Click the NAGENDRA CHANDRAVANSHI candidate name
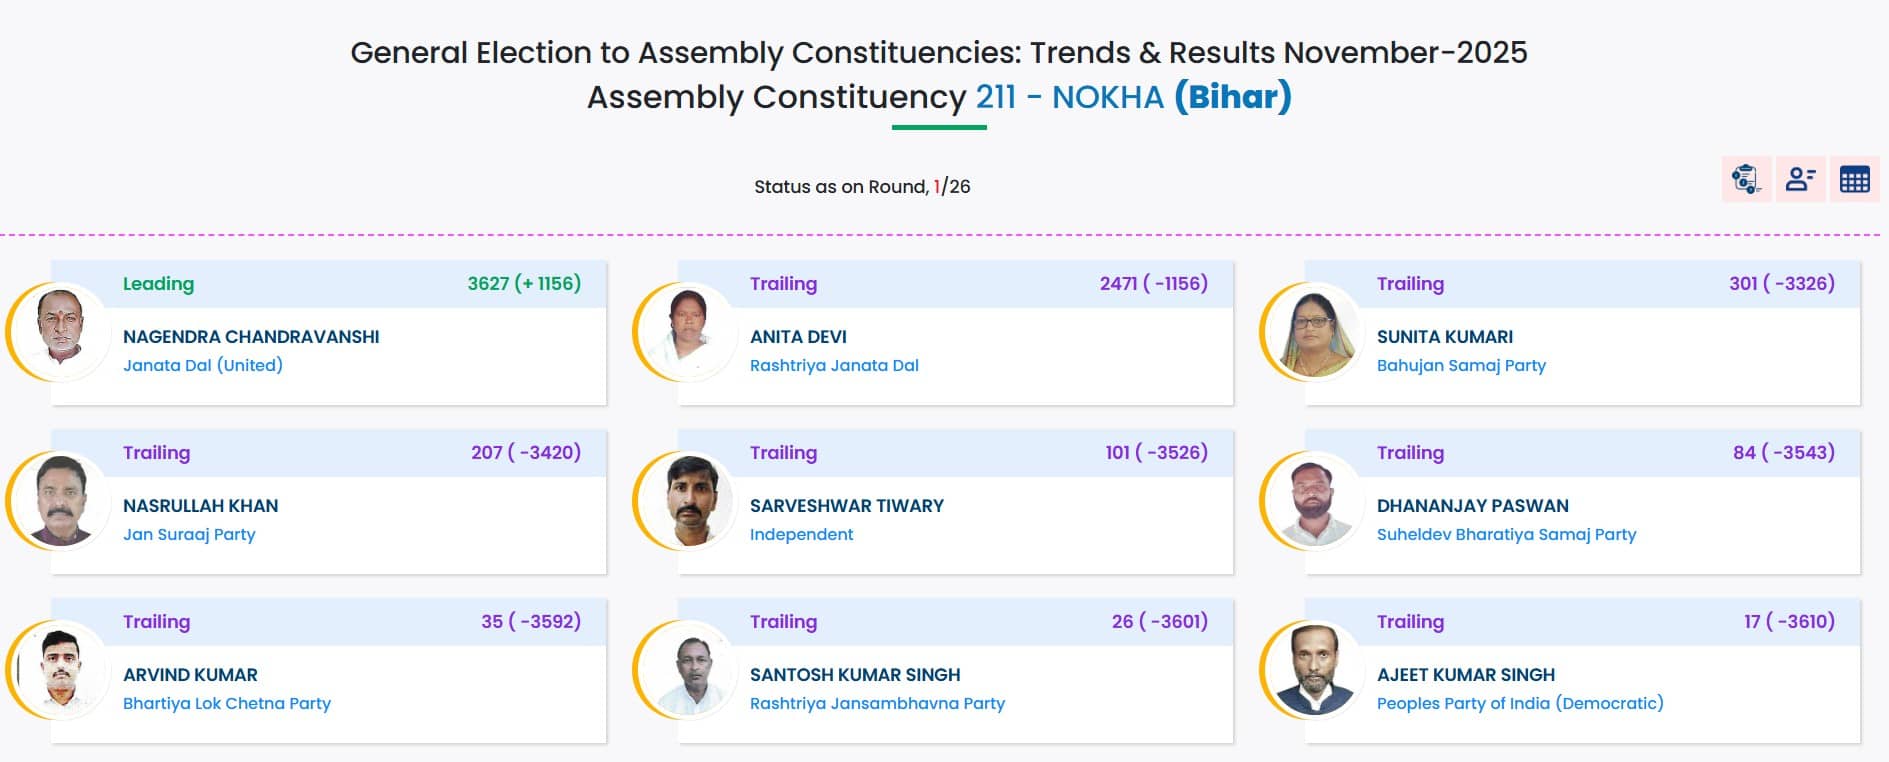This screenshot has height=762, width=1889. (251, 337)
